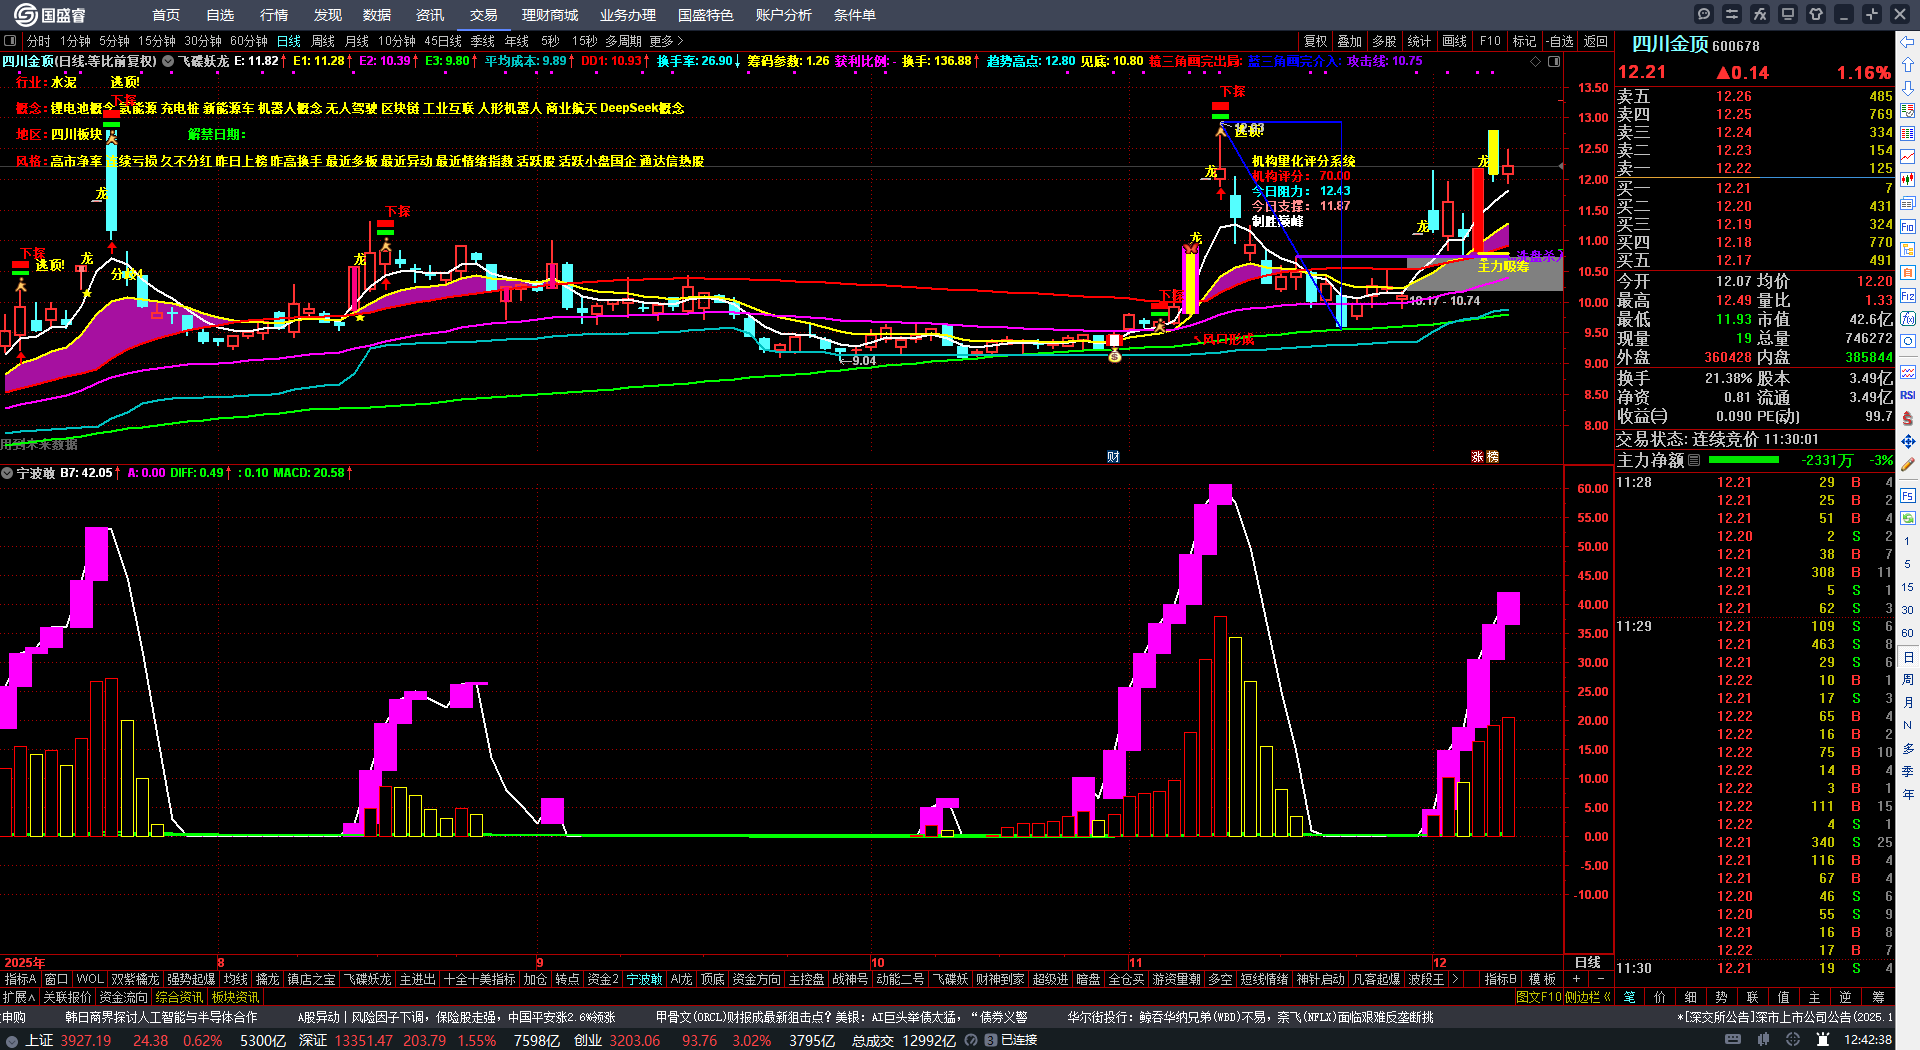This screenshot has width=1920, height=1050.
Task: Click the F10 company info sidebar icon
Action: pos(1908,227)
